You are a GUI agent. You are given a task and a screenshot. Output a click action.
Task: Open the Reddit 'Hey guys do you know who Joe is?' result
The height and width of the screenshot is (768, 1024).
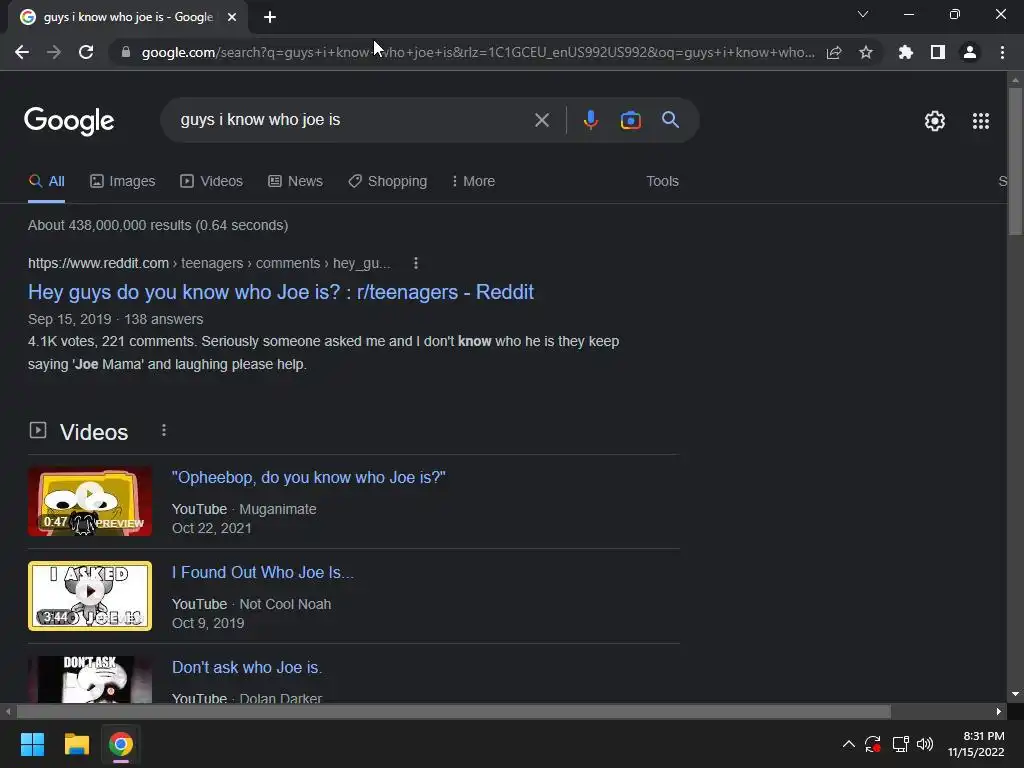[281, 292]
